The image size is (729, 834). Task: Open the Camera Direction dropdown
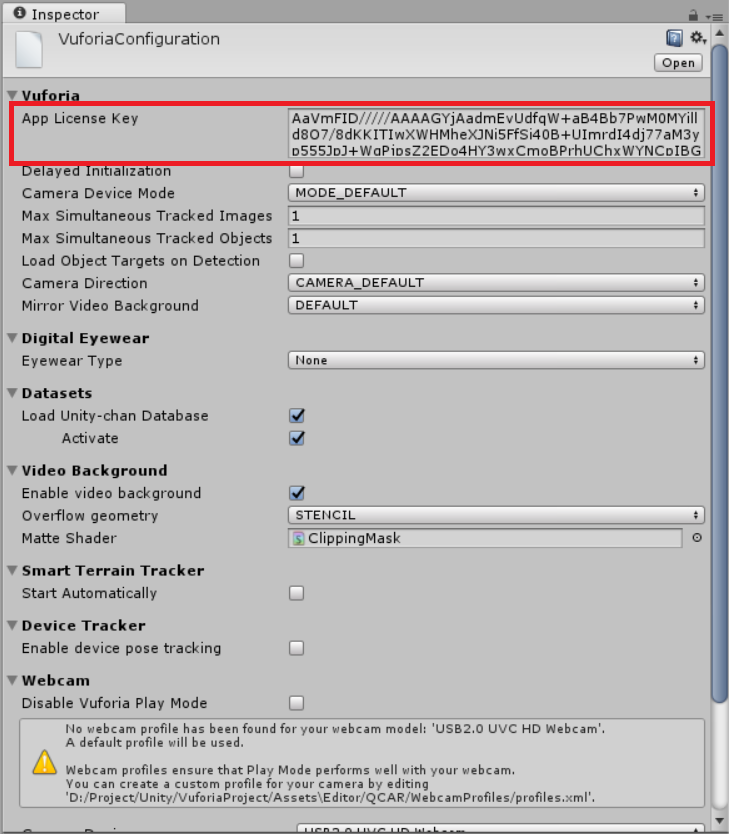coord(496,282)
